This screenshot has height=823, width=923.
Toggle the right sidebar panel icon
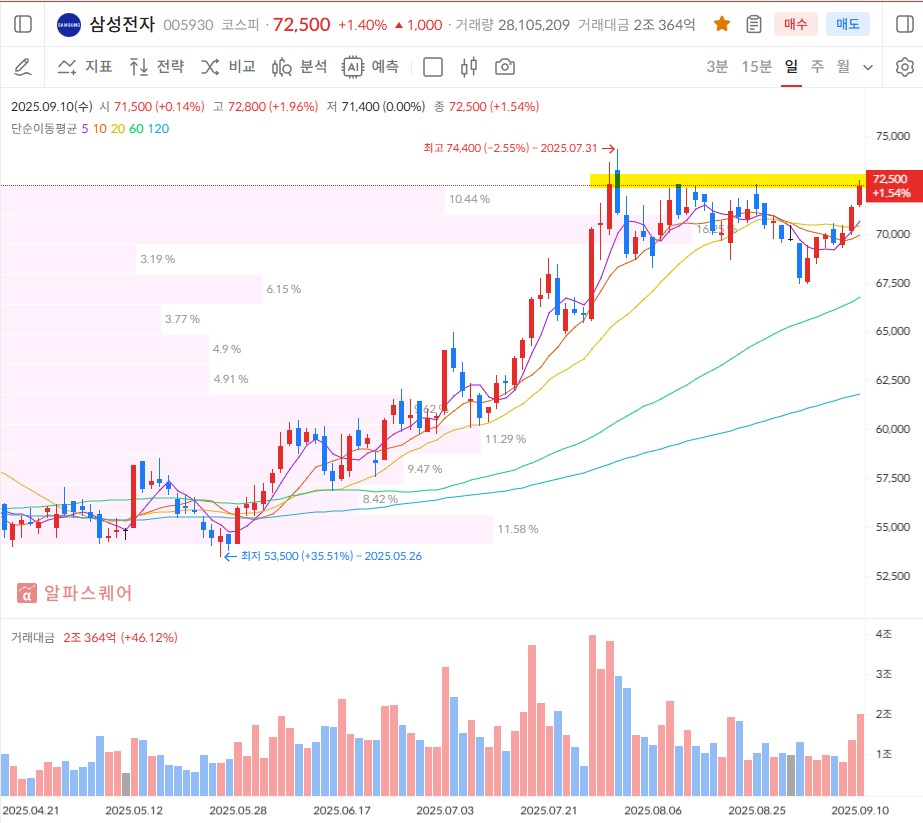(x=905, y=24)
